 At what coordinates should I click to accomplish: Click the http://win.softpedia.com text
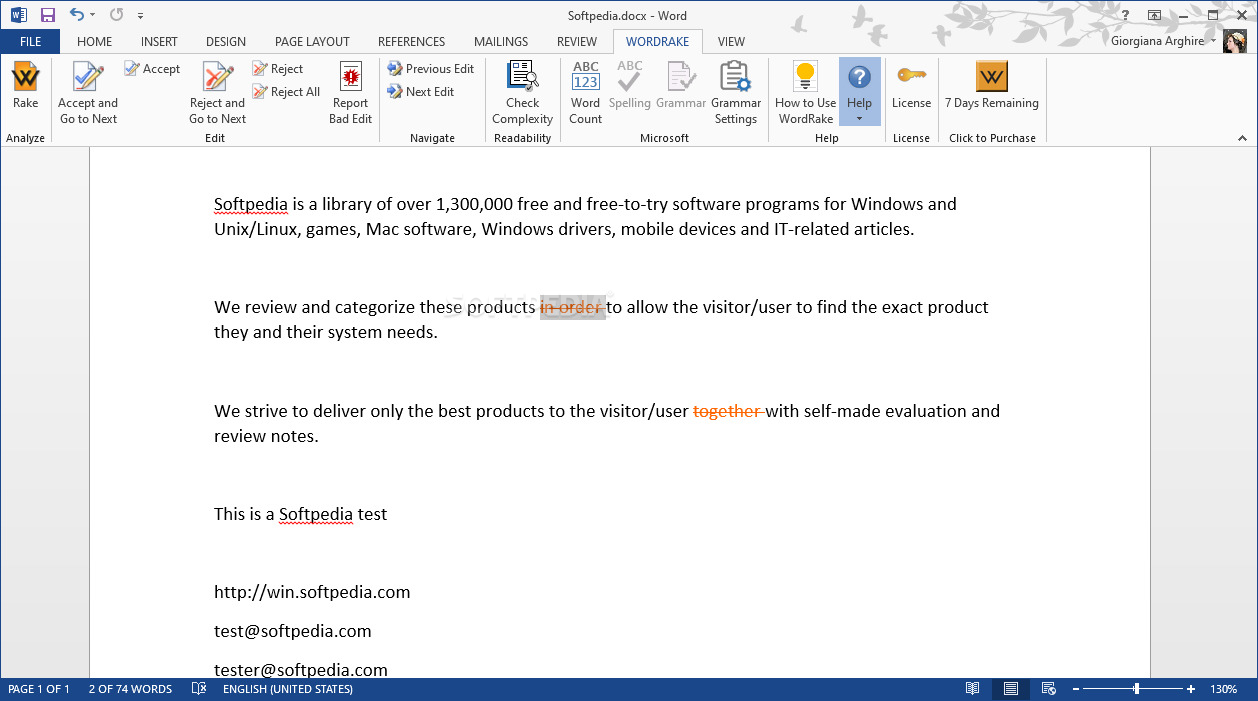[x=312, y=592]
